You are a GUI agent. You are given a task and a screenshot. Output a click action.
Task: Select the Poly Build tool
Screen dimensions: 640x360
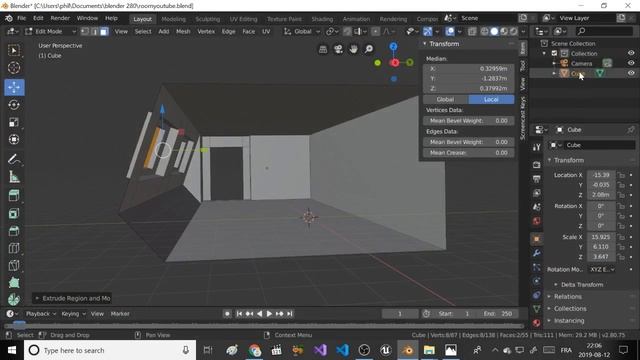(14, 282)
